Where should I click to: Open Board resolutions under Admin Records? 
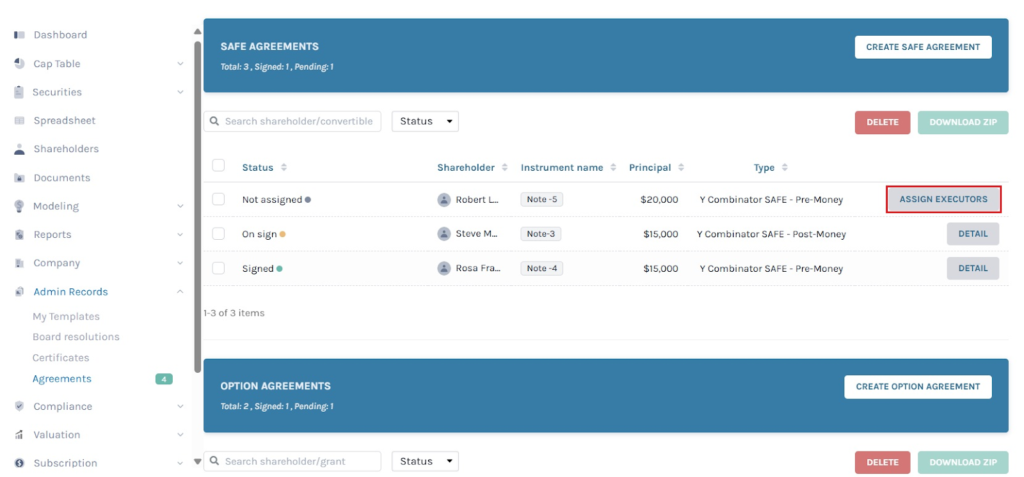[x=76, y=337]
